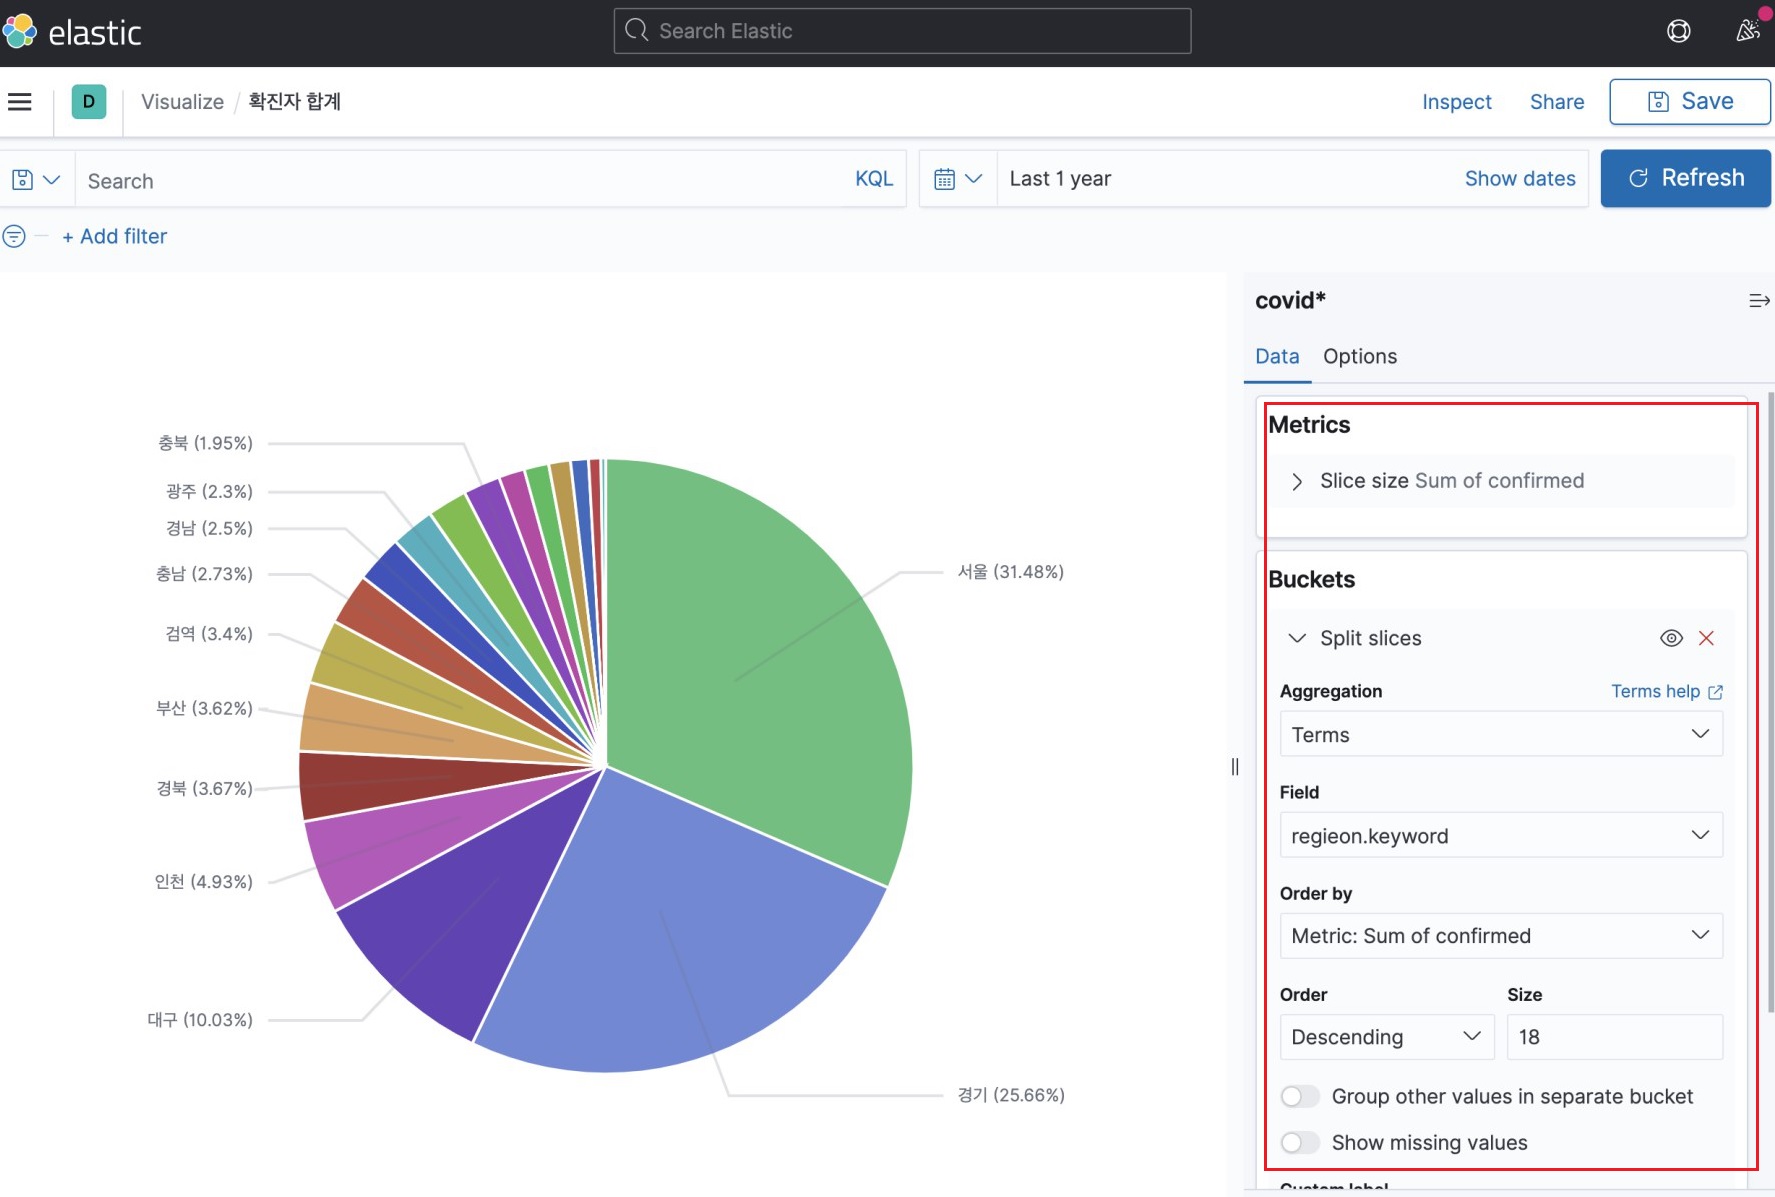Click the 경기 (25.66%) label
Image resolution: width=1775 pixels, height=1197 pixels.
click(1011, 1095)
